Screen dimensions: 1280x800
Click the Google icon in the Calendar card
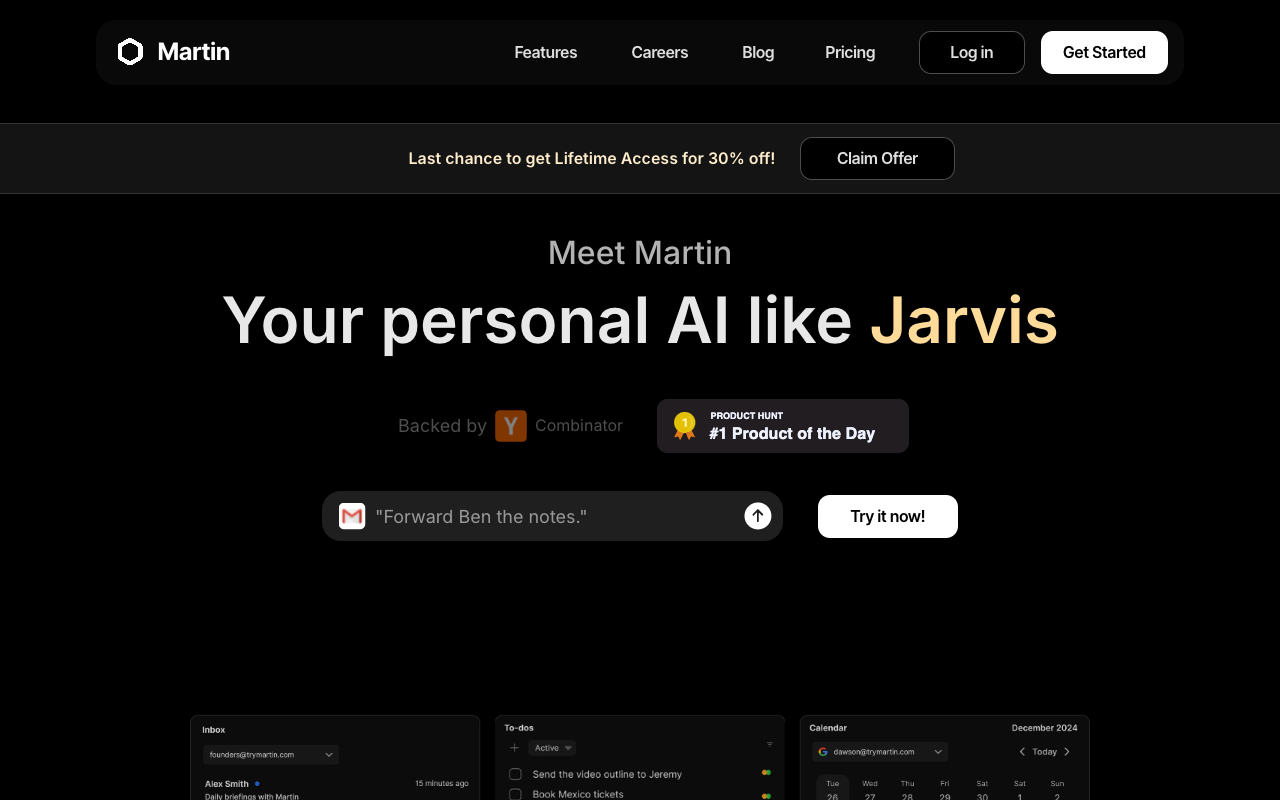pyautogui.click(x=823, y=751)
